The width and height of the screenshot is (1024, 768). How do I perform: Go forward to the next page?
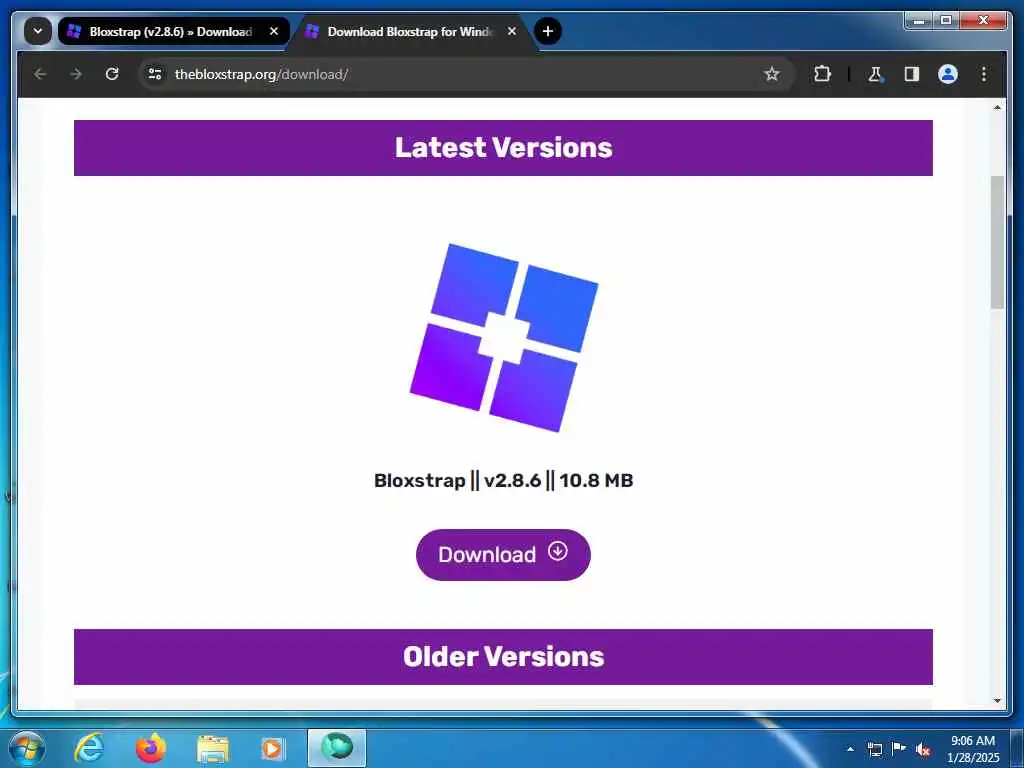76,74
